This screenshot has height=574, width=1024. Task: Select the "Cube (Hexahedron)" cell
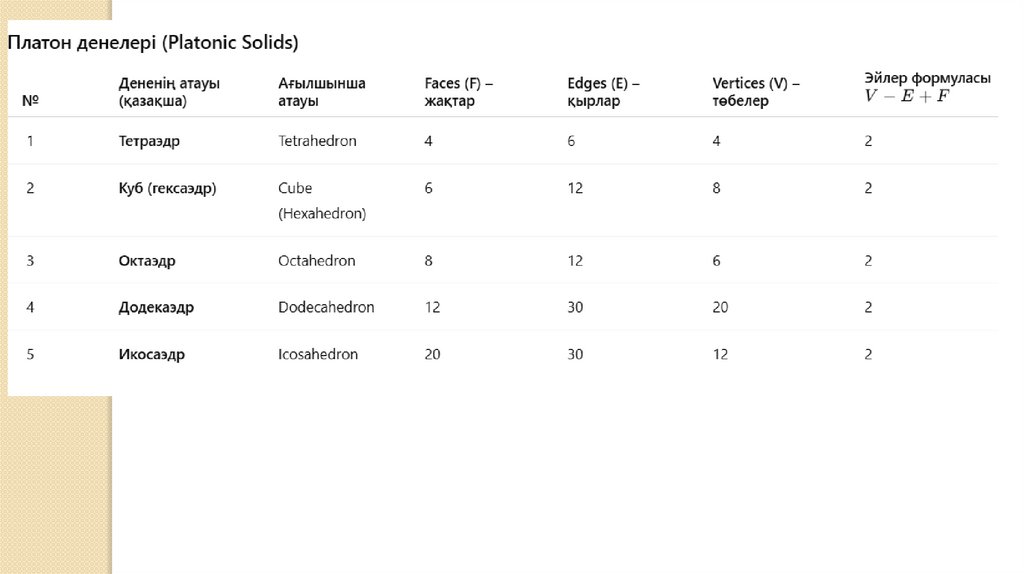[322, 200]
